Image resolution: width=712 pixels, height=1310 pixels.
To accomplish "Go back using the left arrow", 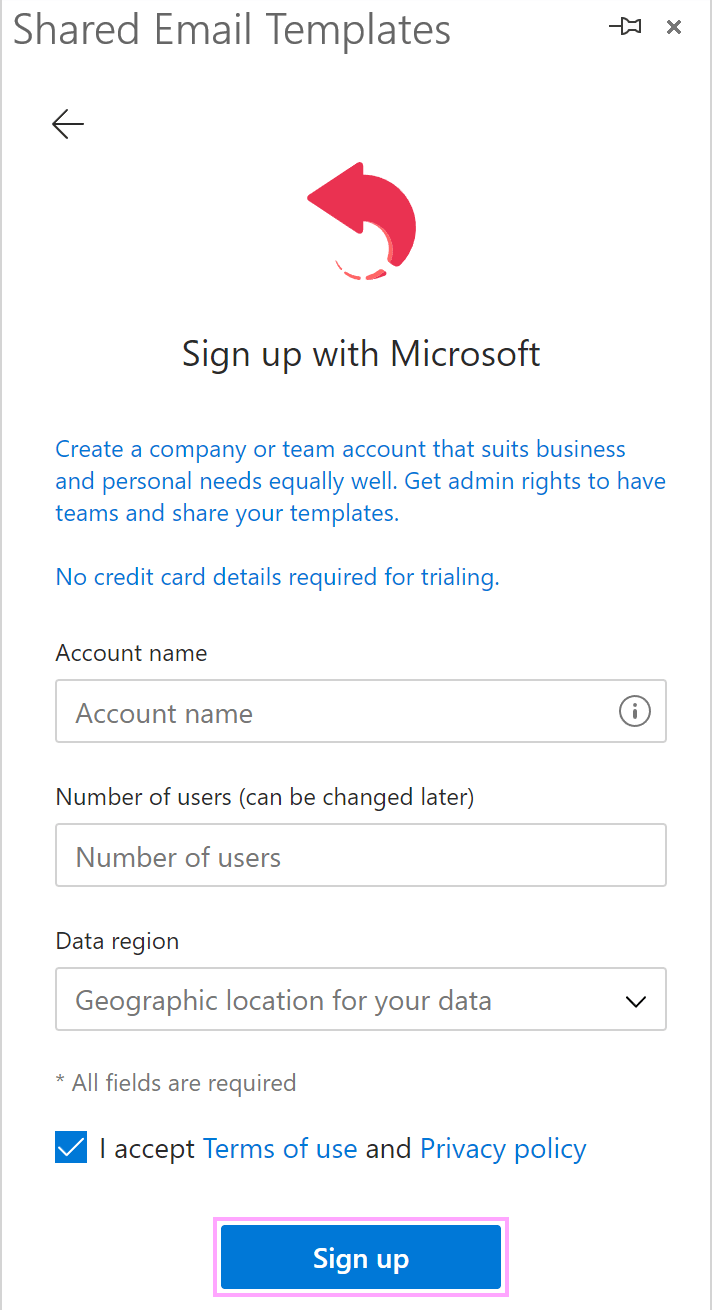I will (66, 123).
